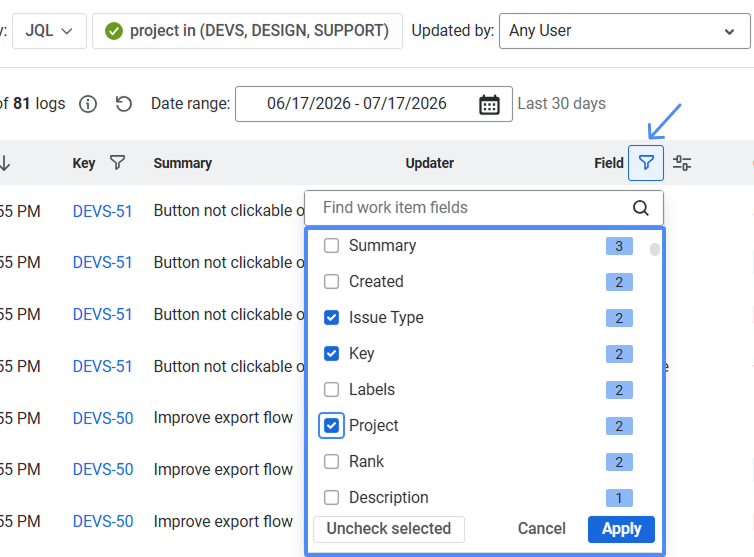The width and height of the screenshot is (754, 557).
Task: Uncheck the Issue Type checkbox
Action: click(331, 317)
